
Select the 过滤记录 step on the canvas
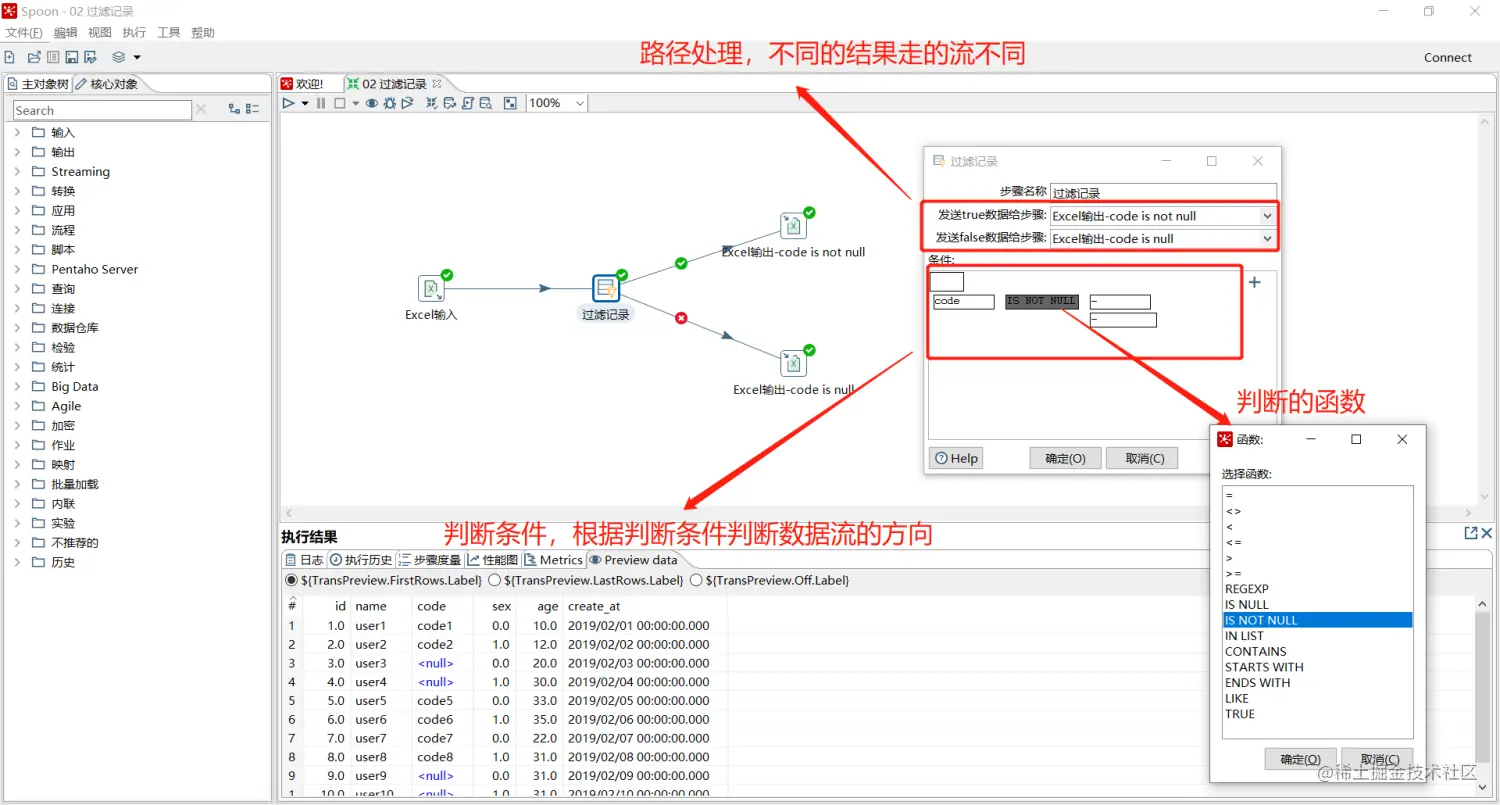(x=606, y=288)
